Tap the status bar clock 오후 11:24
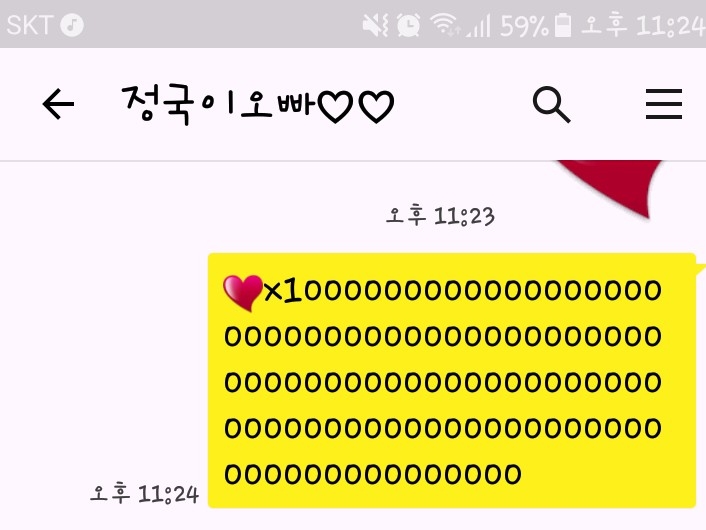 click(x=643, y=25)
